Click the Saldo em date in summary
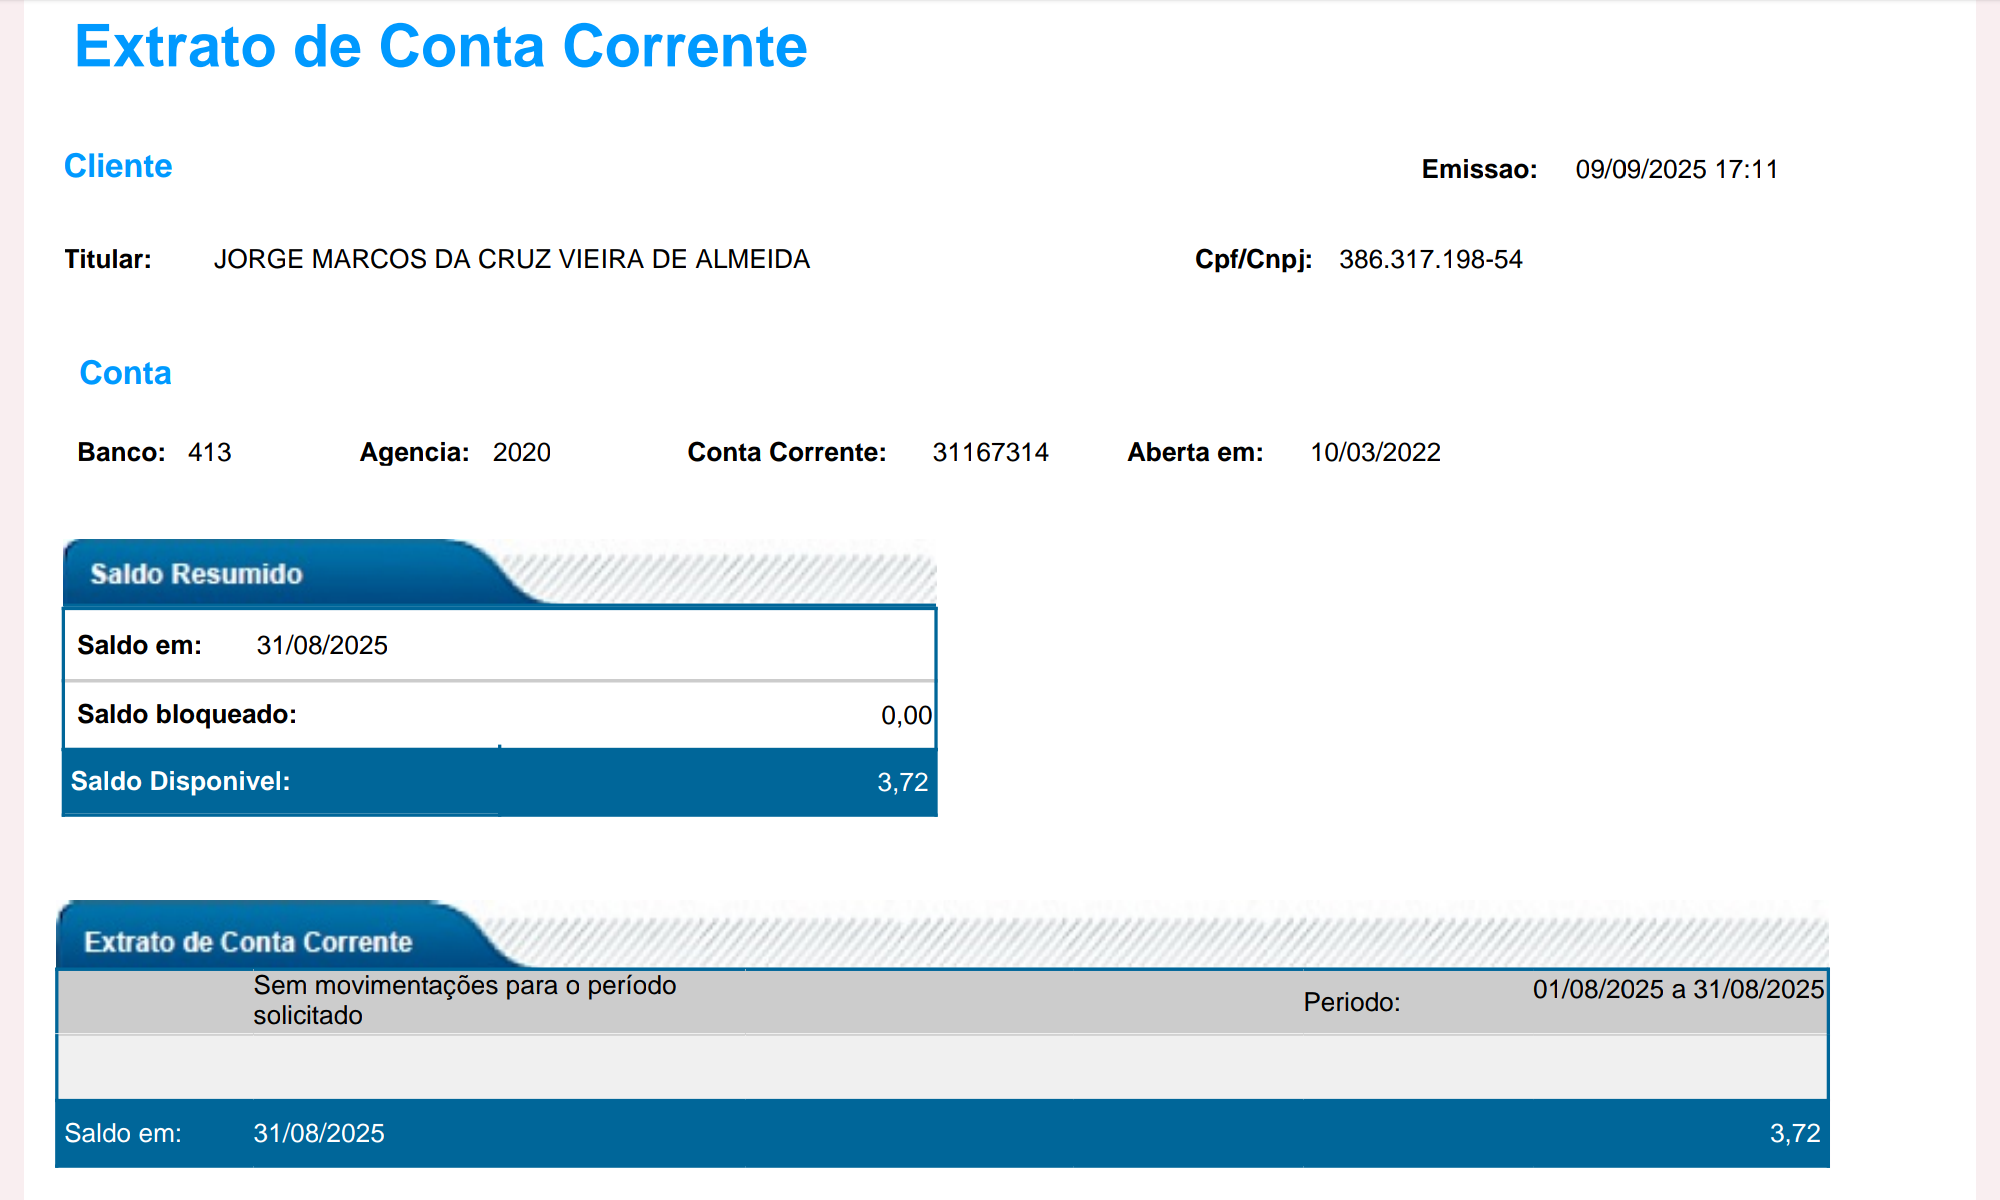 coord(322,645)
